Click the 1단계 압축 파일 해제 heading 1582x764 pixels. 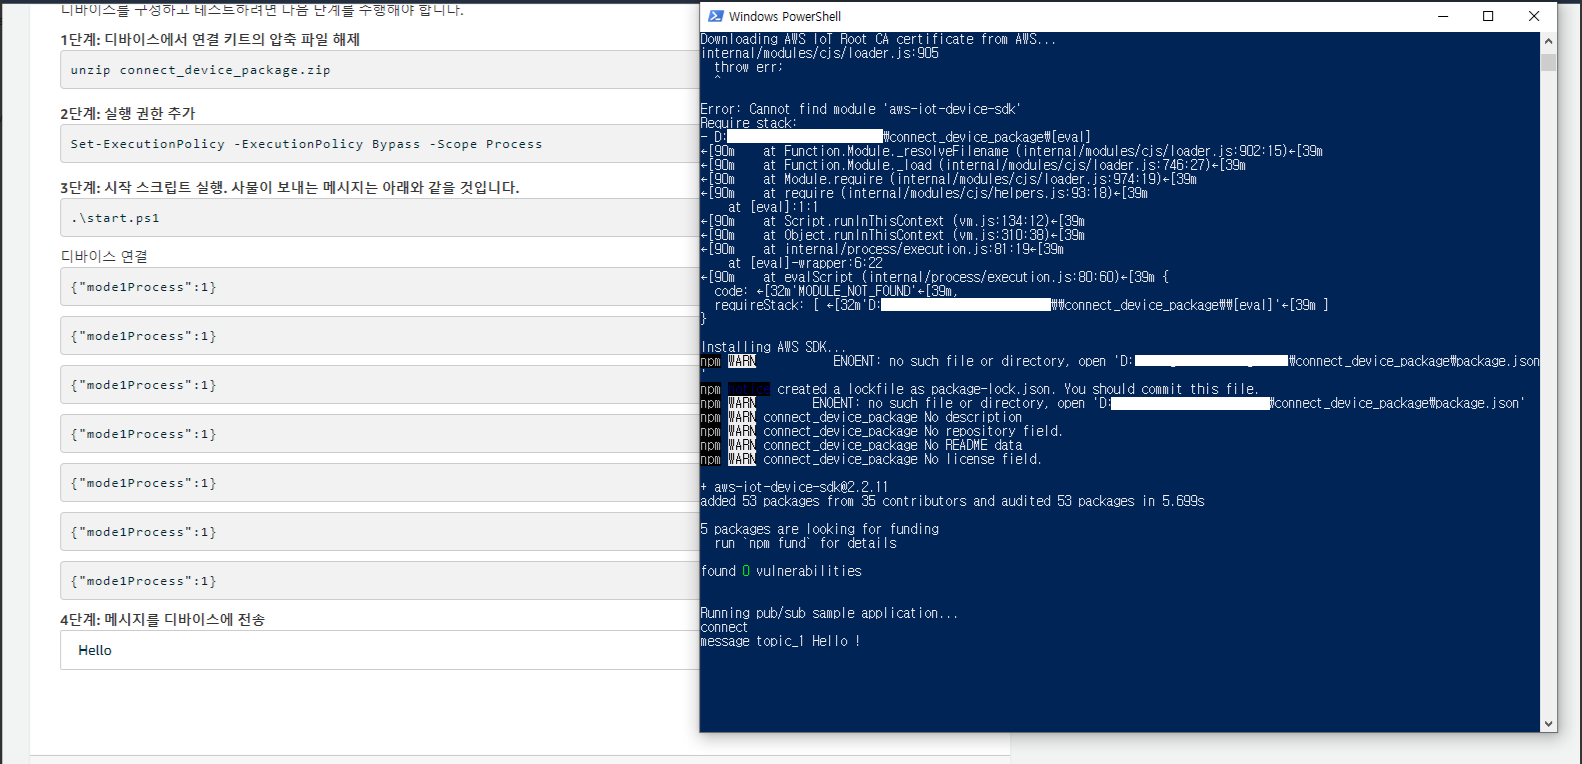[x=210, y=39]
